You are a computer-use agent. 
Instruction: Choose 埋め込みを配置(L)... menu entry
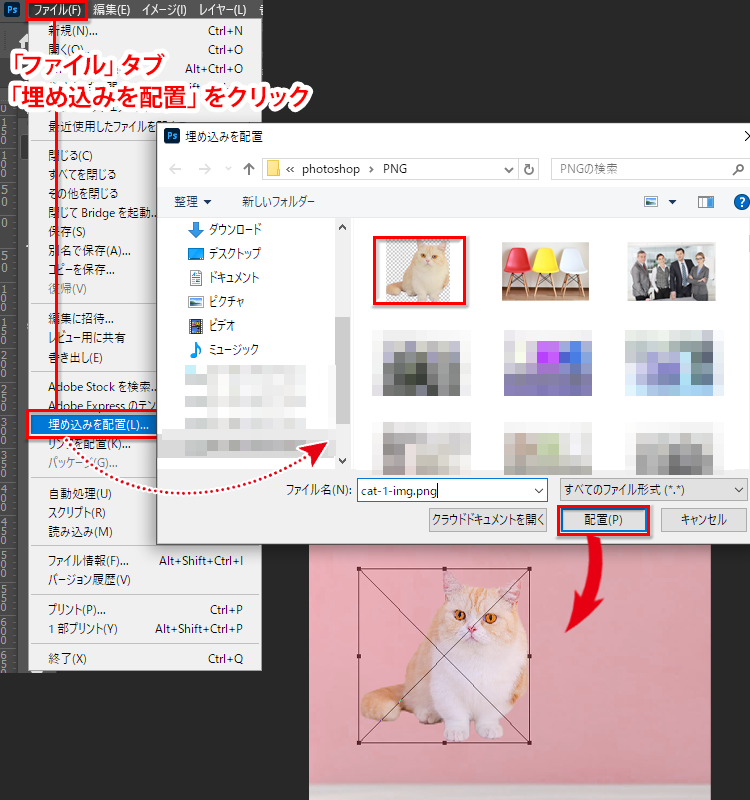93,424
